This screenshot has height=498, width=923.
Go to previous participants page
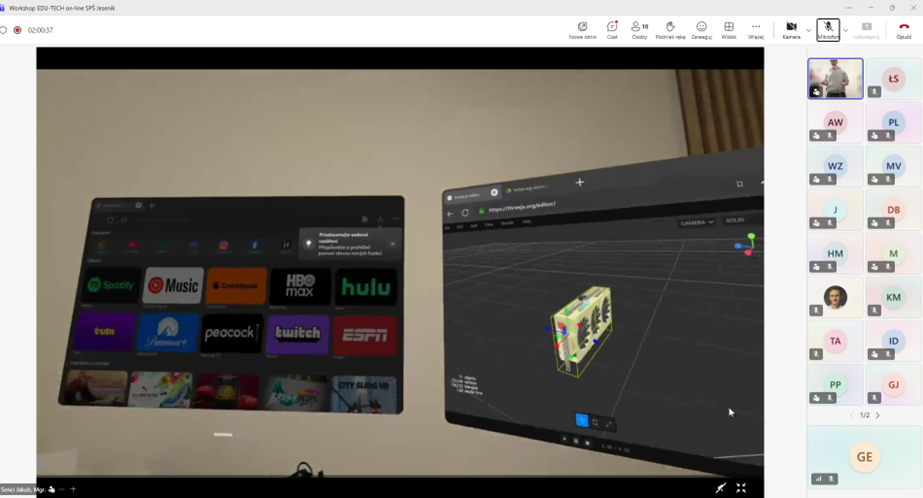tap(852, 415)
